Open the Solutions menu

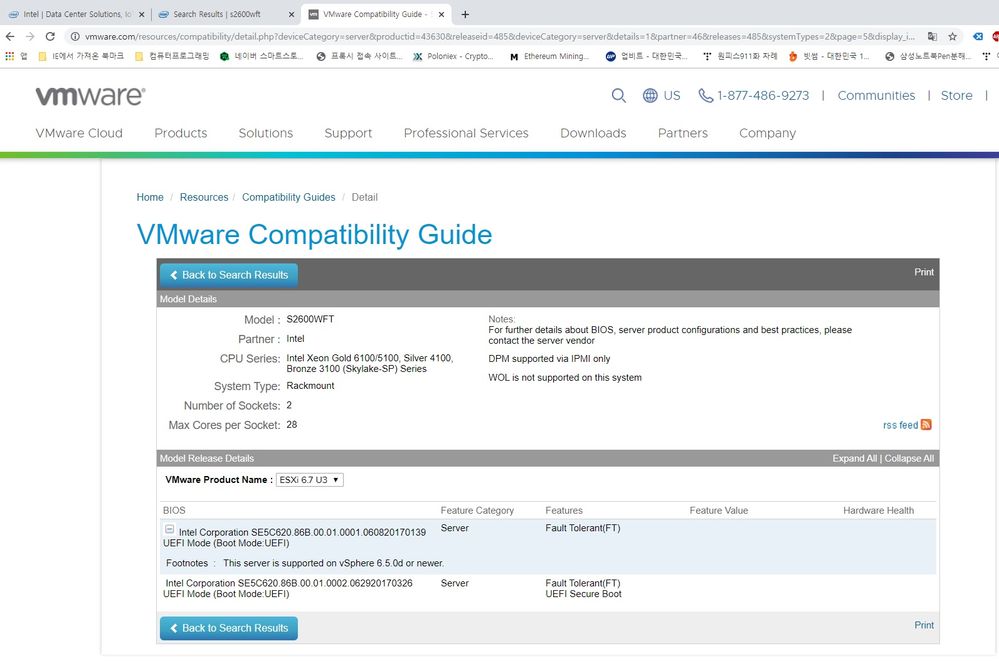tap(266, 133)
